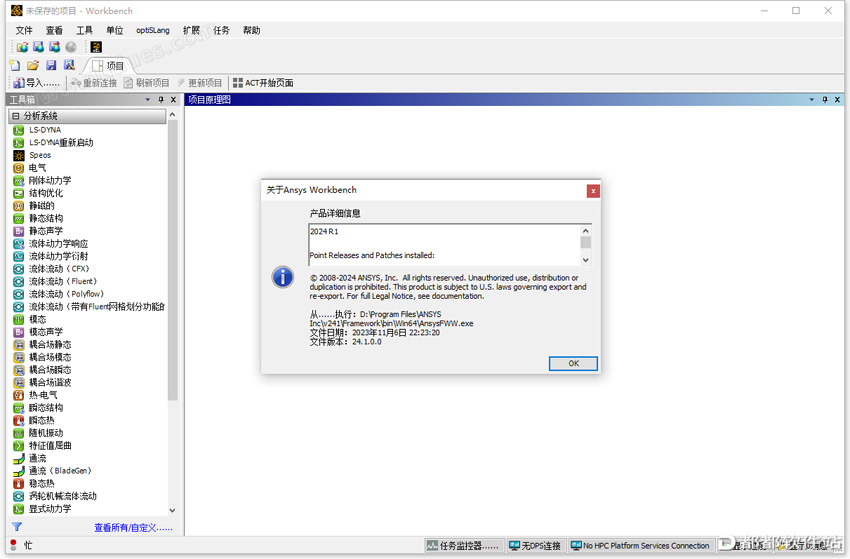
Task: Choose the Speos analysis system icon
Action: [18, 155]
